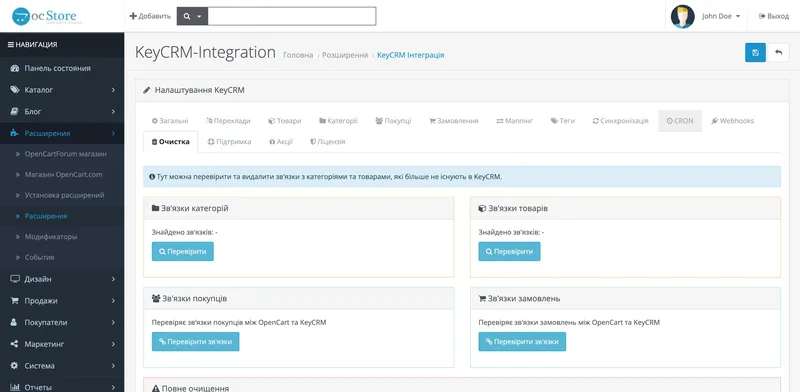
Task: Click Перевірити зв'язки for замовлень
Action: tap(522, 341)
